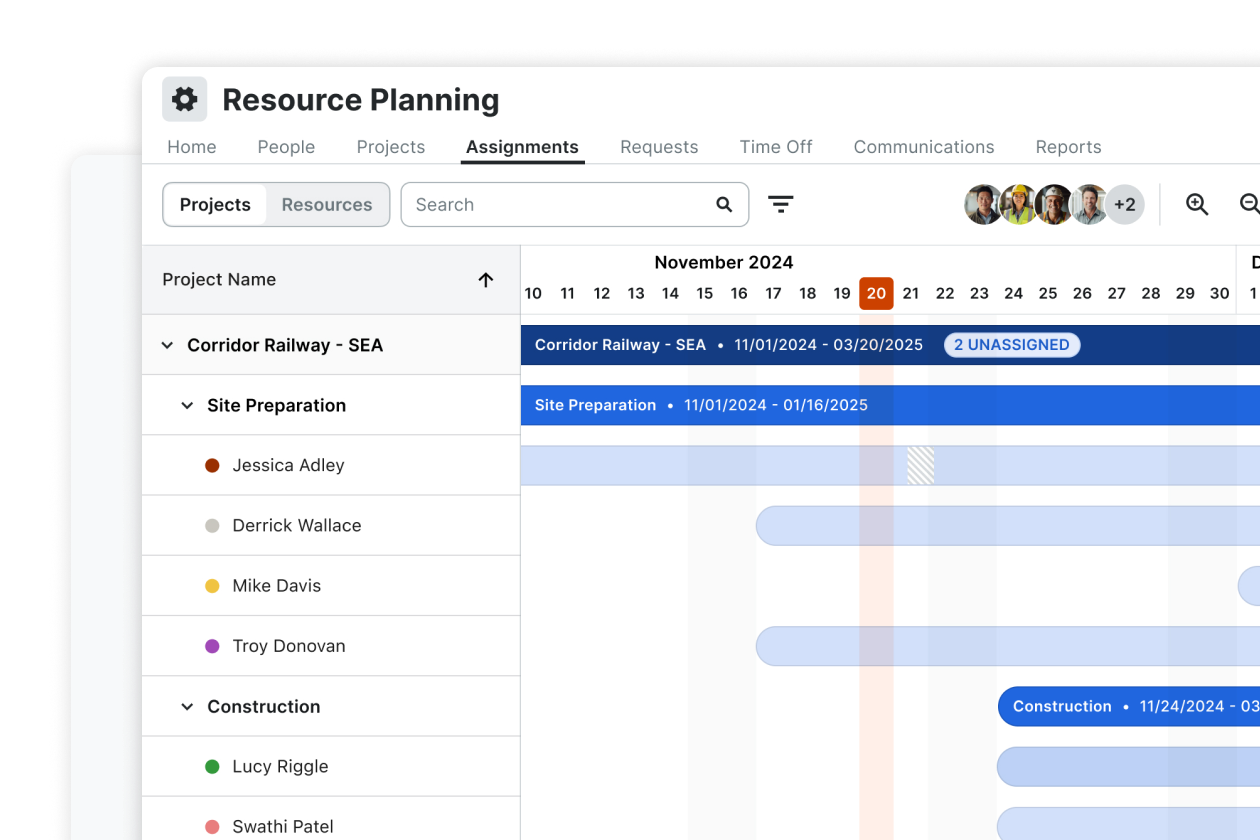Click Derrick Wallace's gray color dot
Viewport: 1260px width, 840px height.
coord(212,526)
